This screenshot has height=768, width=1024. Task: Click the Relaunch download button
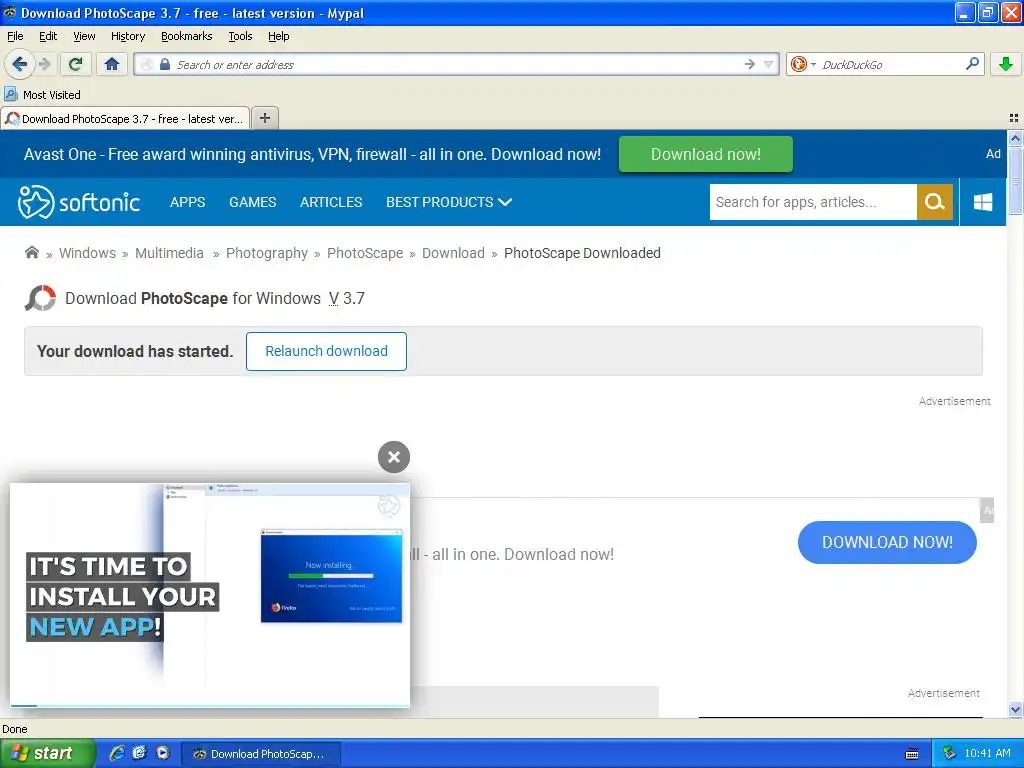[x=326, y=351]
